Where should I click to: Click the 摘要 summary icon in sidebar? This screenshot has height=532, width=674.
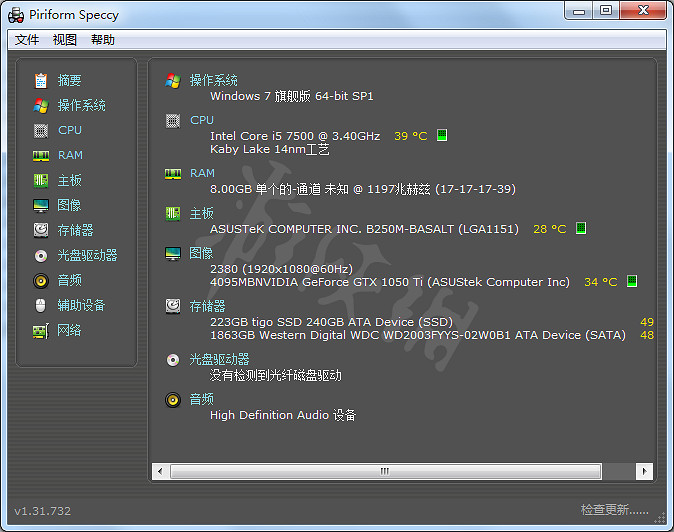point(41,80)
